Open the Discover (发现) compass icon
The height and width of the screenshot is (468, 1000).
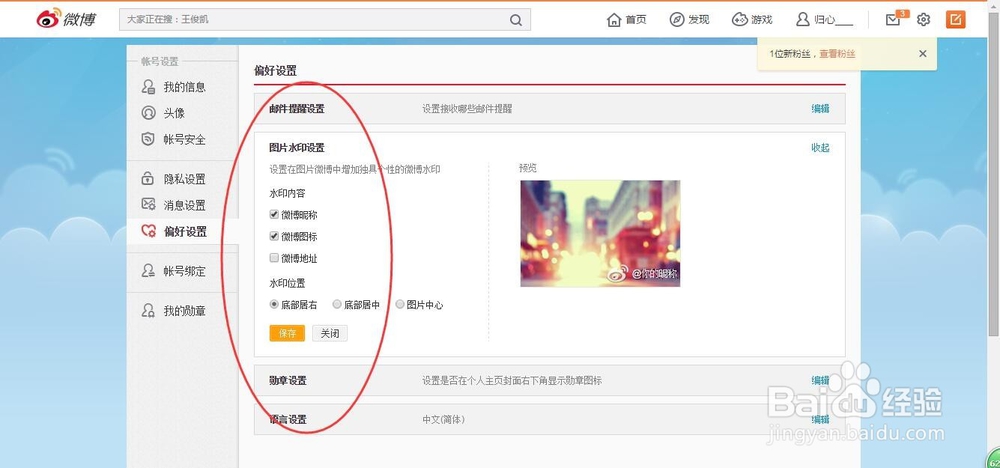(x=677, y=20)
